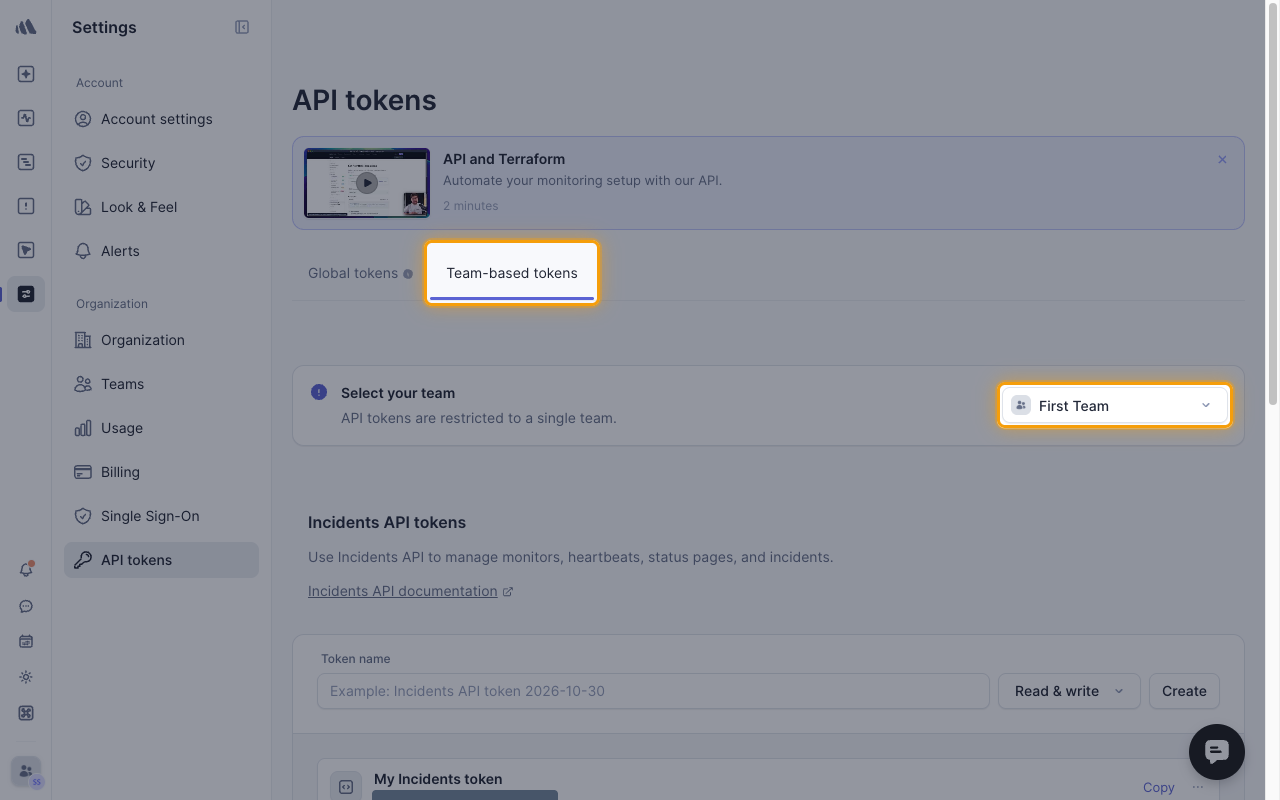Viewport: 1280px width, 800px height.
Task: Select the Team-based tokens tab
Action: [x=512, y=273]
